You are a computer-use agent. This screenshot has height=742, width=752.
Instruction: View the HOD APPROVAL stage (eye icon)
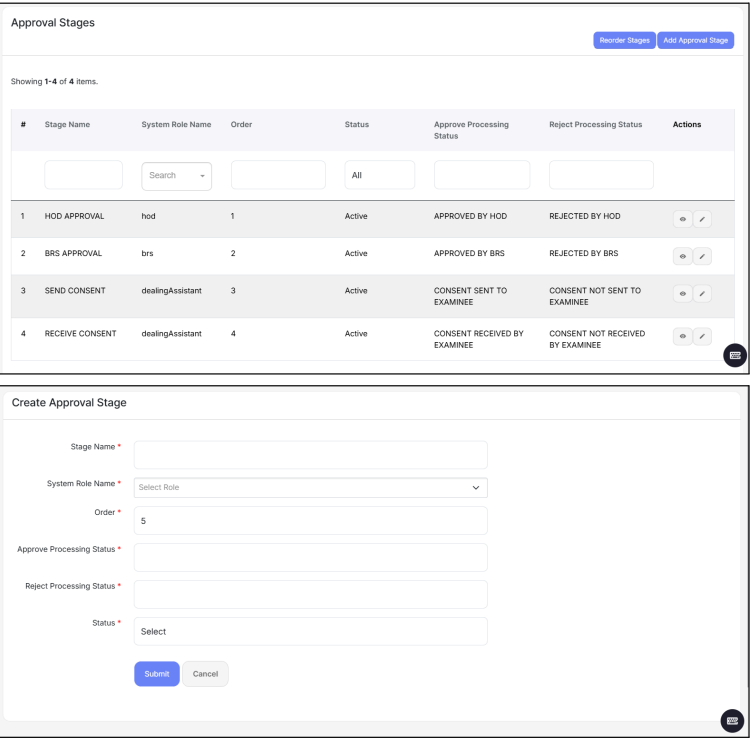point(682,219)
